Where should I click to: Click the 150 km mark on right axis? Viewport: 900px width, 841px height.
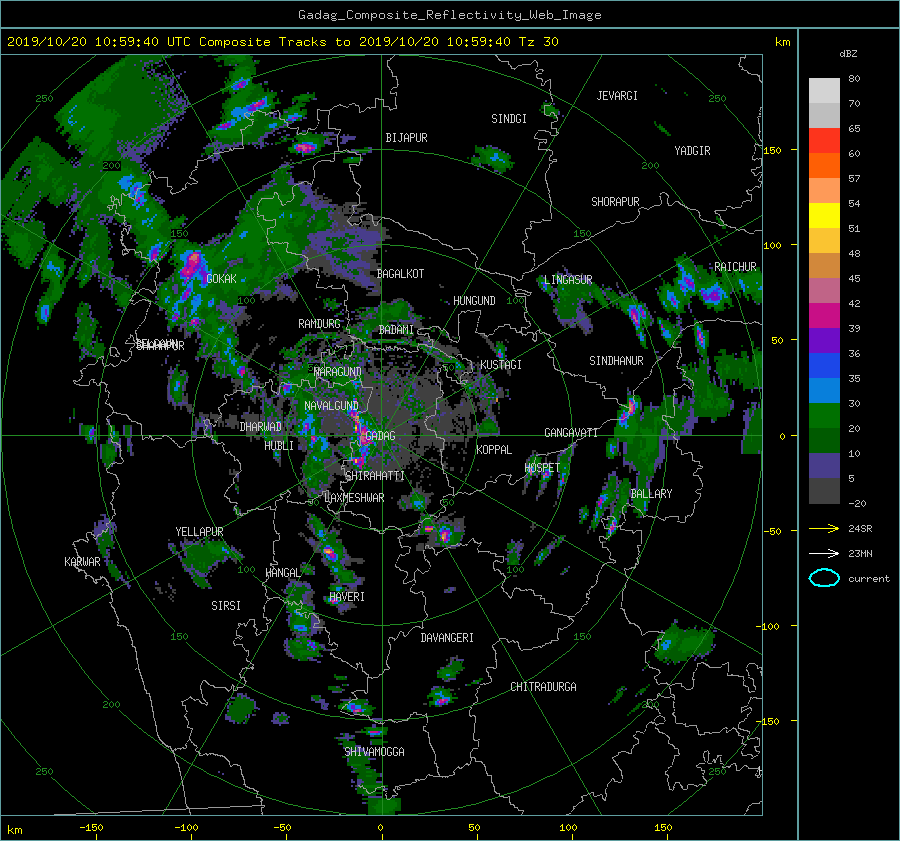coord(773,150)
